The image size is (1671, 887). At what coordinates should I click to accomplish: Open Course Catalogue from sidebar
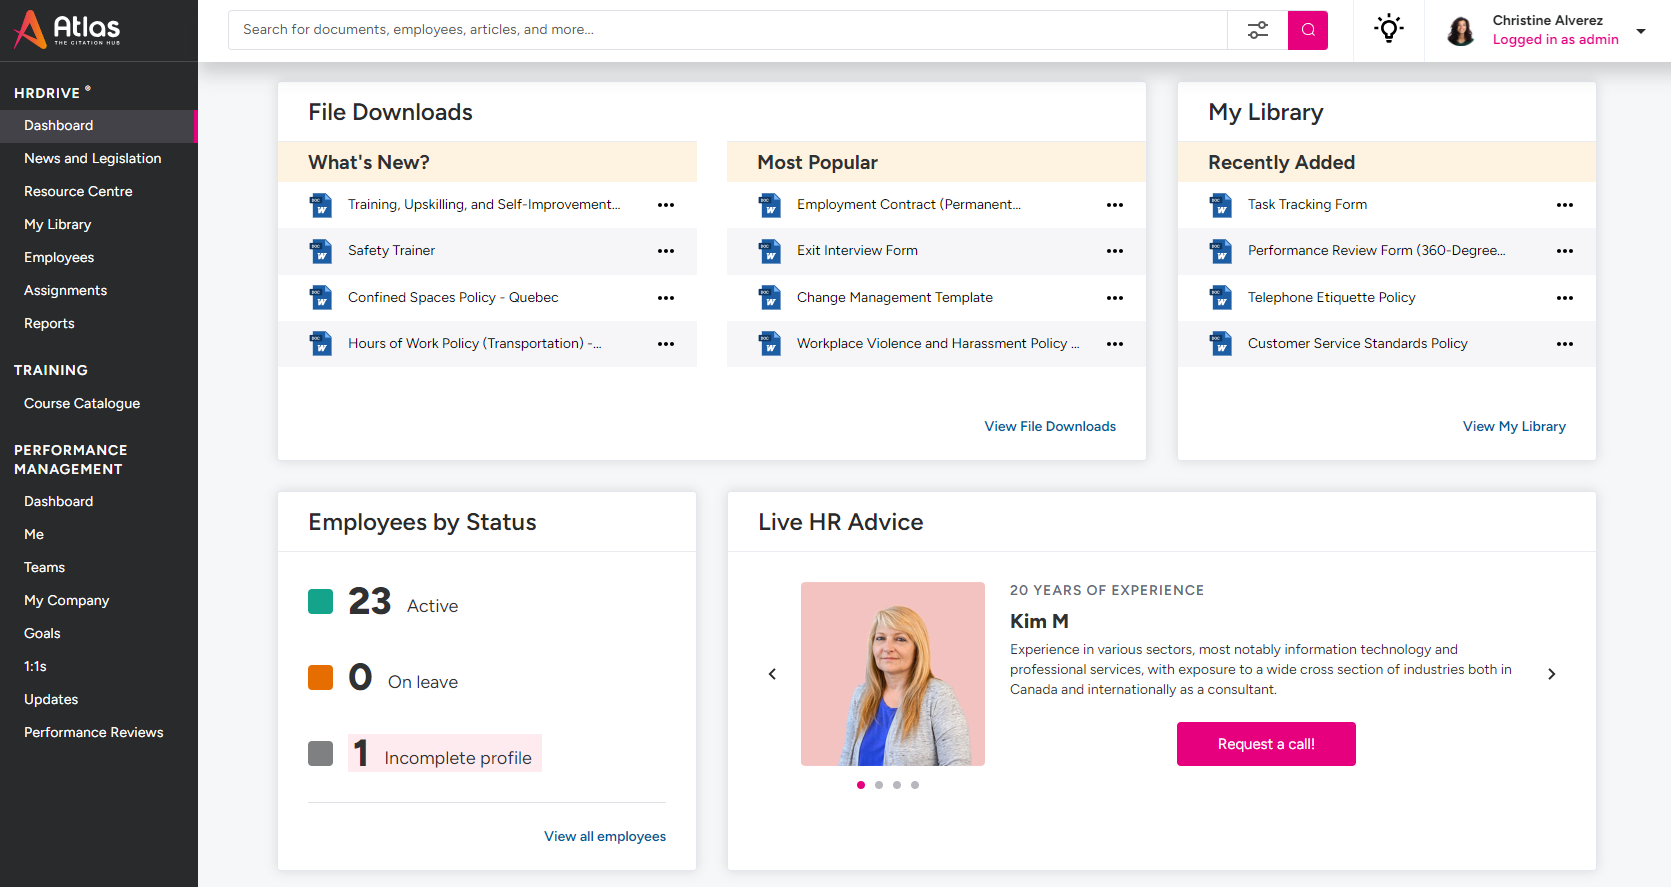(x=82, y=403)
